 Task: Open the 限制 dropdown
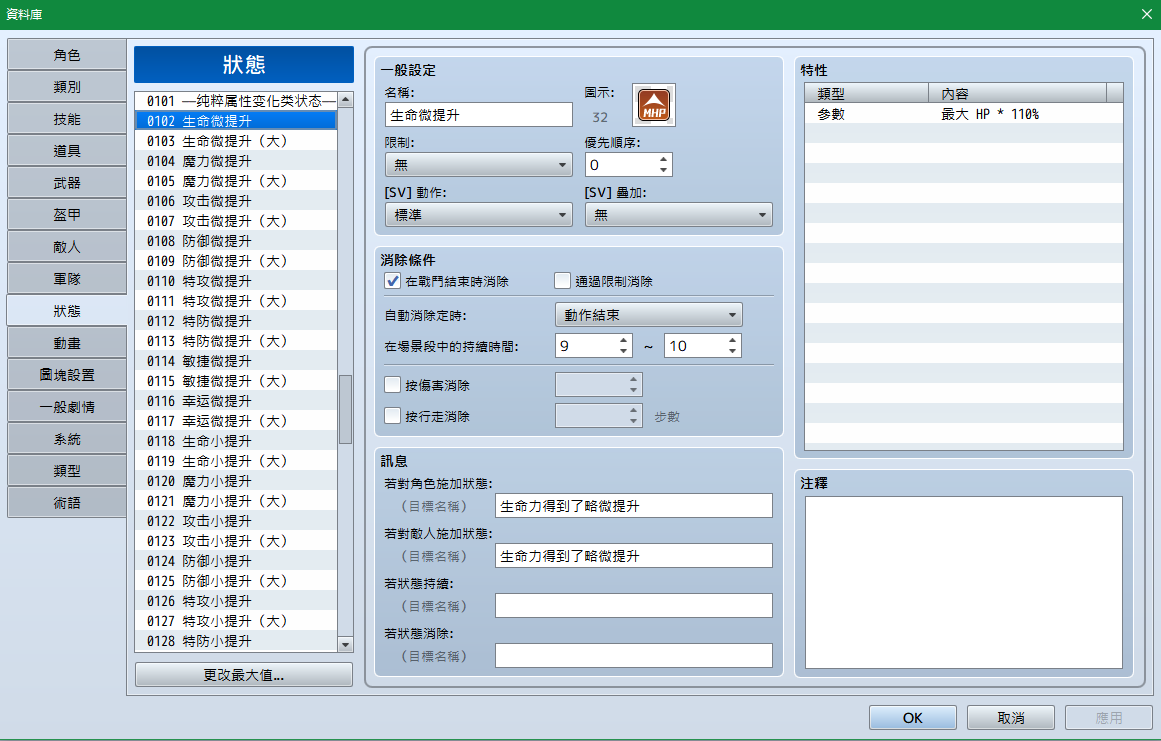click(x=478, y=164)
